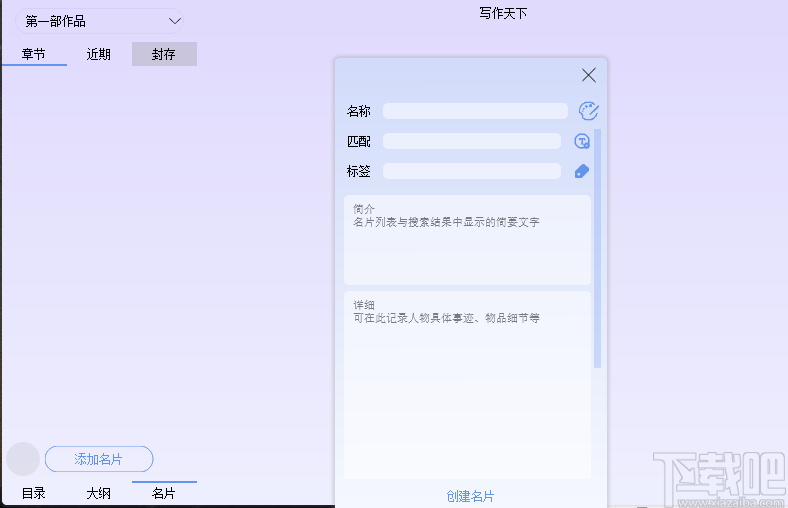
Task: Click the 添加名片 button
Action: tap(99, 459)
